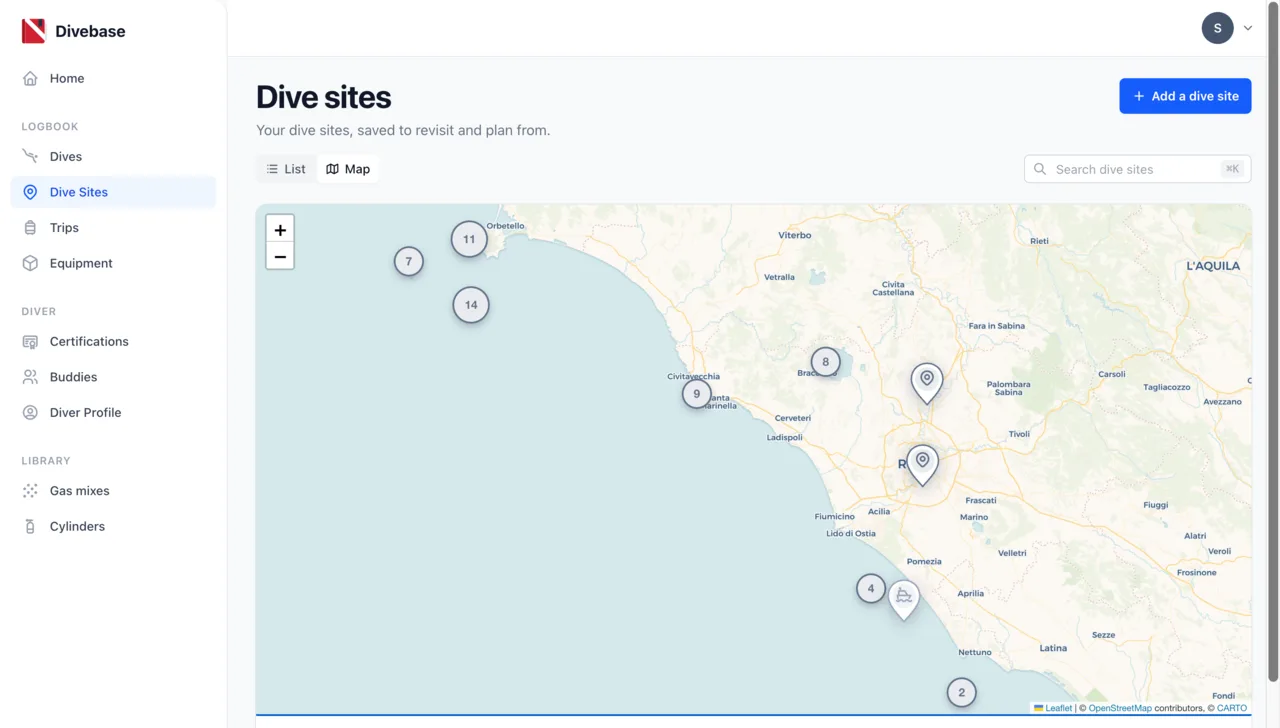Zoom out the map with minus

pyautogui.click(x=280, y=257)
